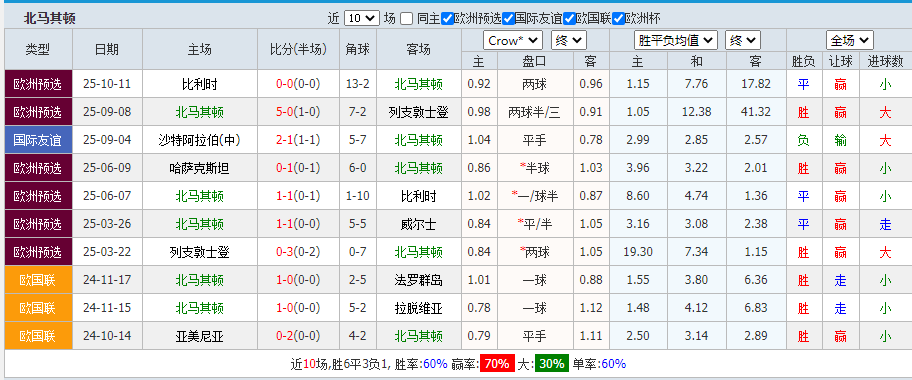The width and height of the screenshot is (912, 380).
Task: Open the 法罗群岛 team link
Action: click(x=419, y=280)
